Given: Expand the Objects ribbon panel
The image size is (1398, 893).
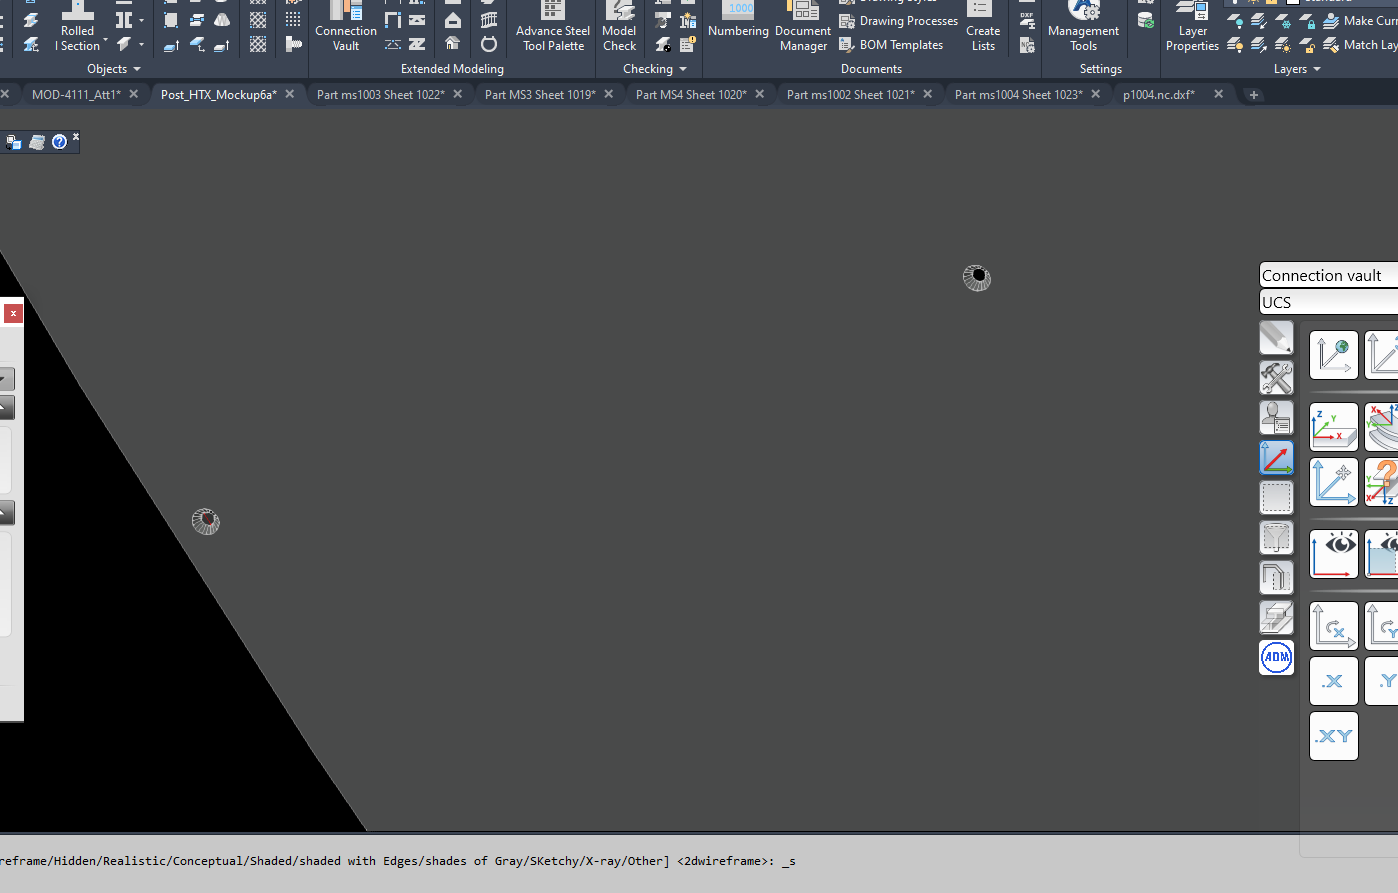Looking at the screenshot, I should (x=114, y=69).
